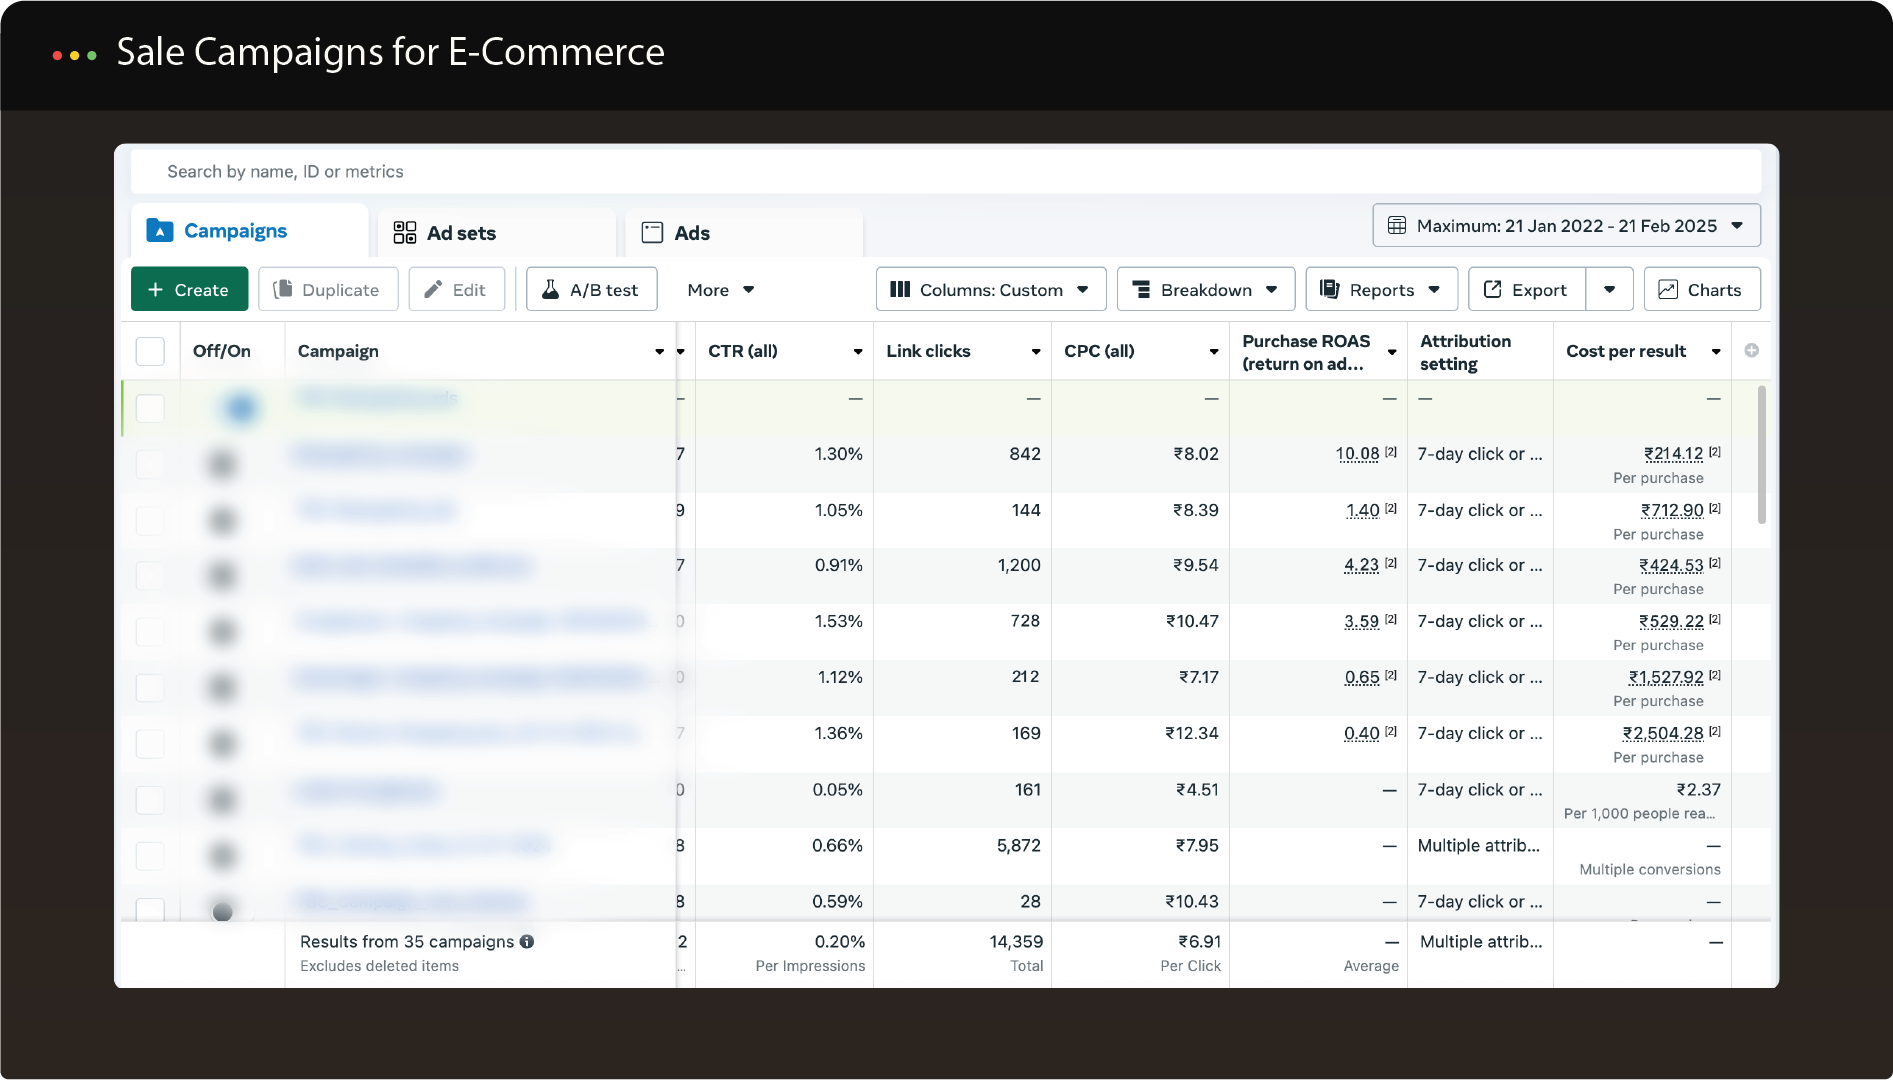Click footnote marker beside ₹214.12 cost

pos(1715,452)
